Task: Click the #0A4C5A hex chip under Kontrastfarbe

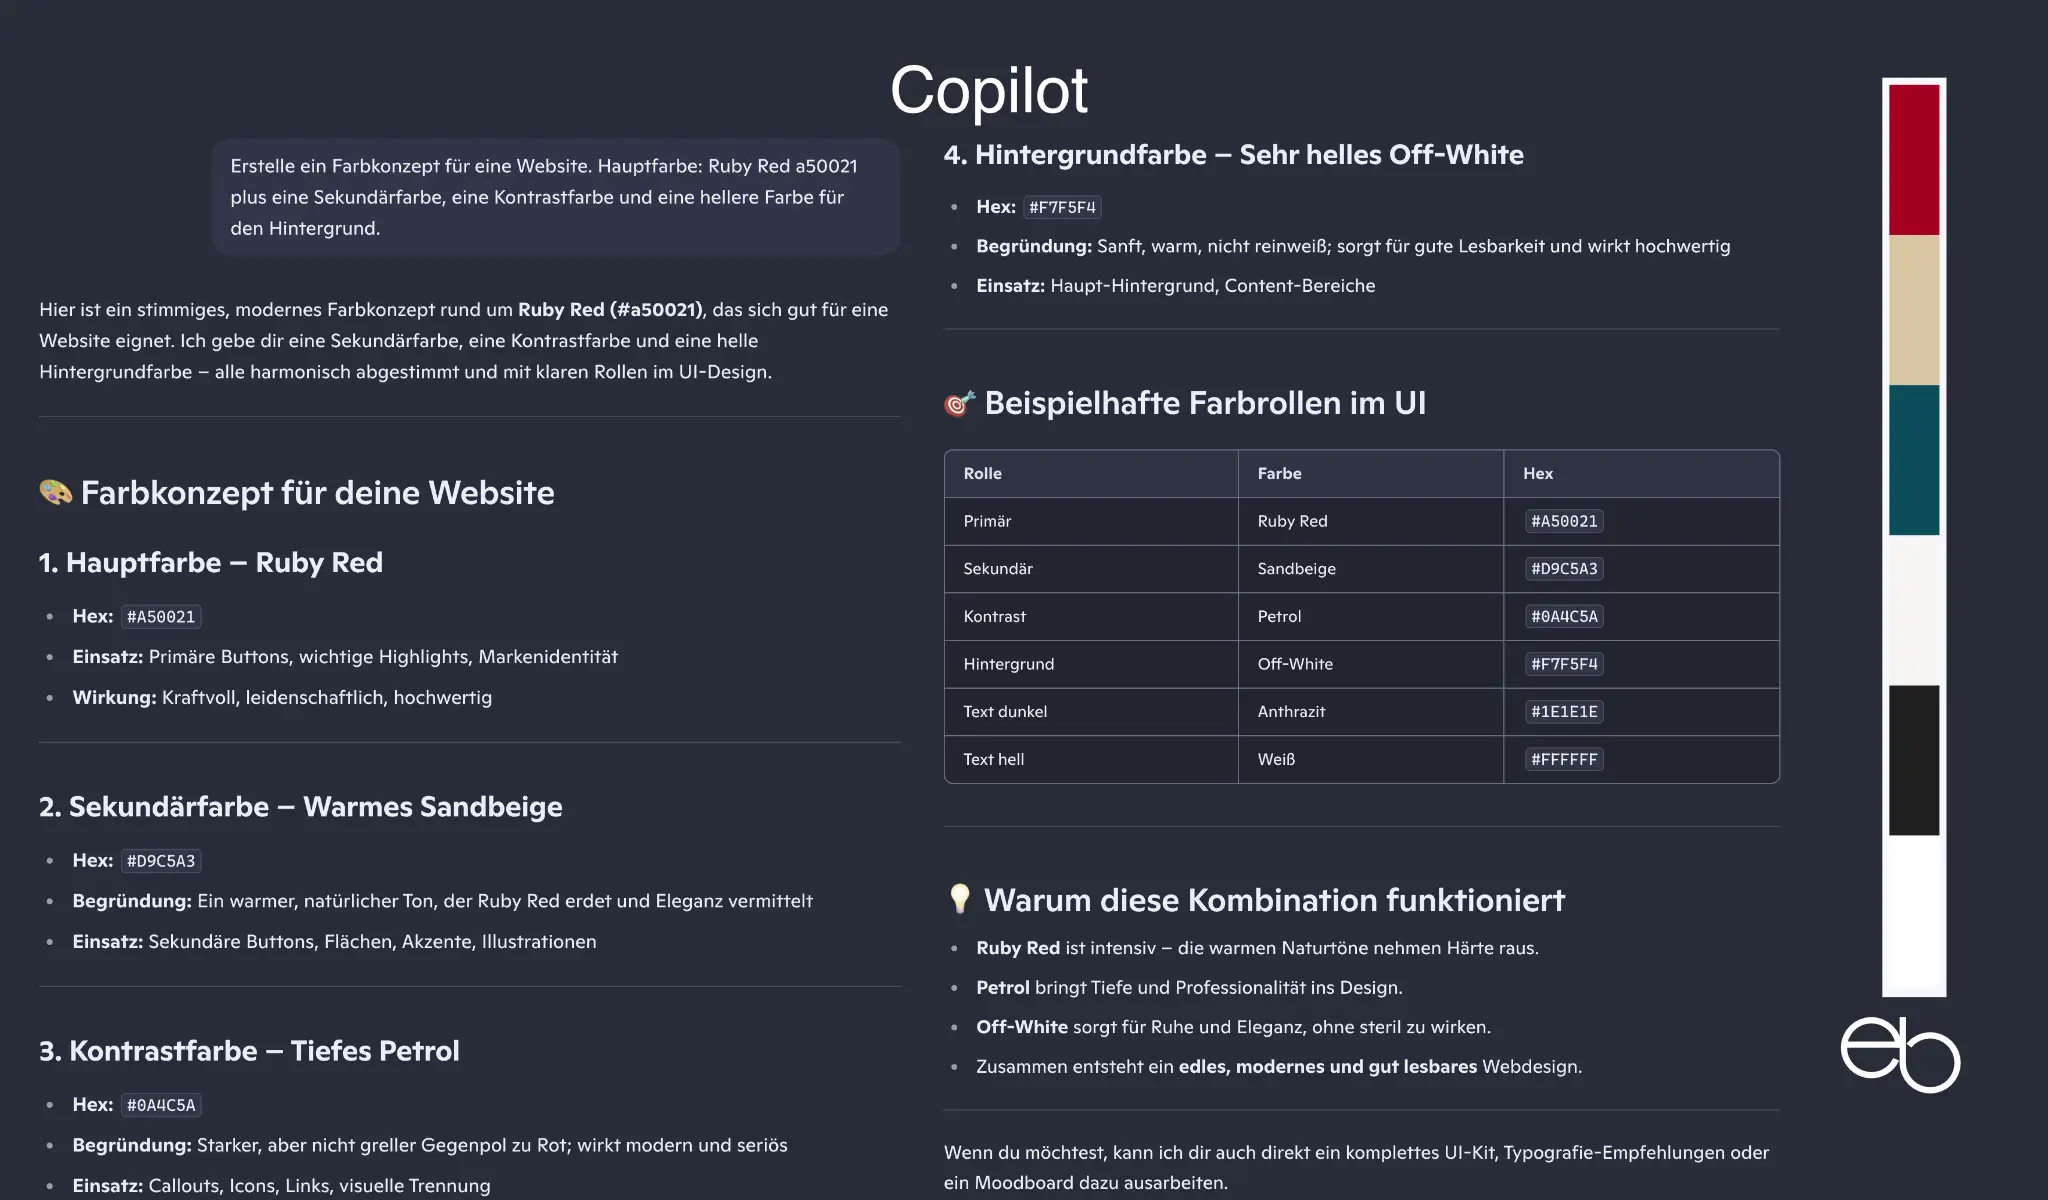Action: [161, 1105]
